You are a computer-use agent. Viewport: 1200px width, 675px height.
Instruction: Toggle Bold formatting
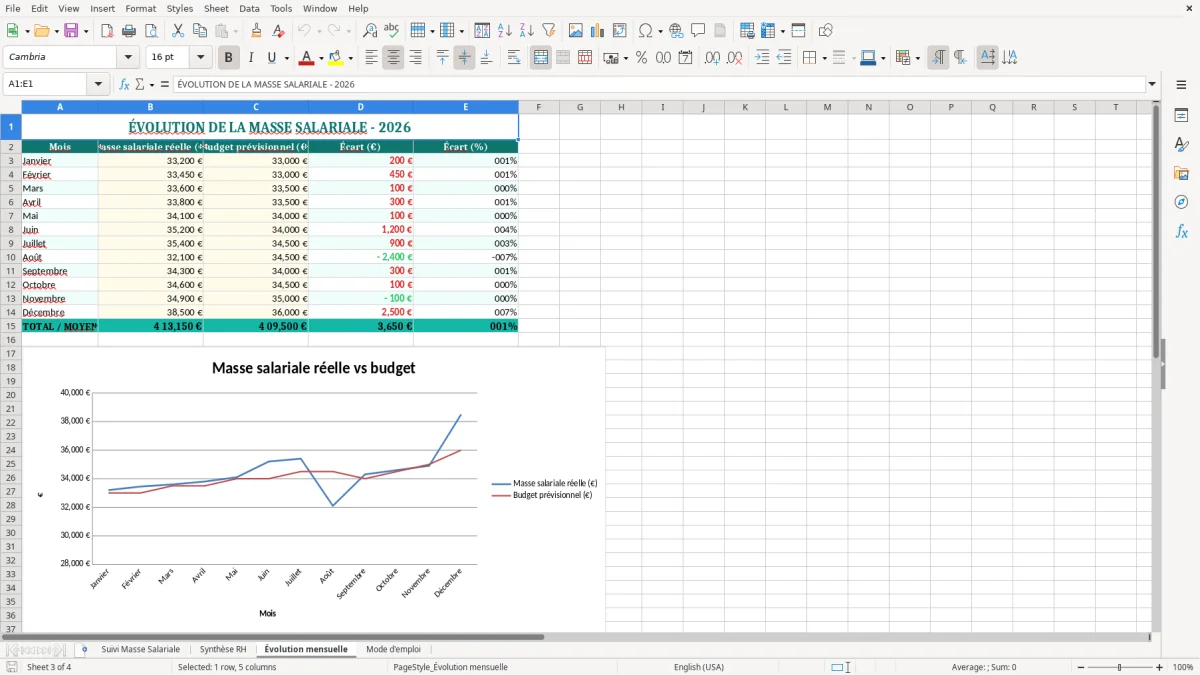click(229, 58)
